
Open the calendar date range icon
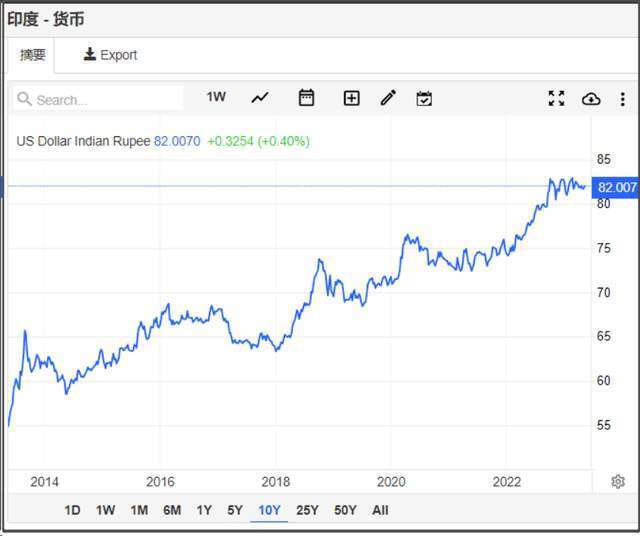point(306,98)
